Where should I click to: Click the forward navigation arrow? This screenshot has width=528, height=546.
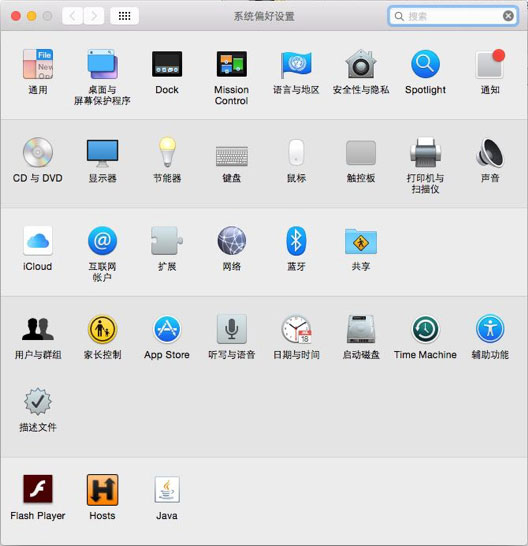[94, 16]
